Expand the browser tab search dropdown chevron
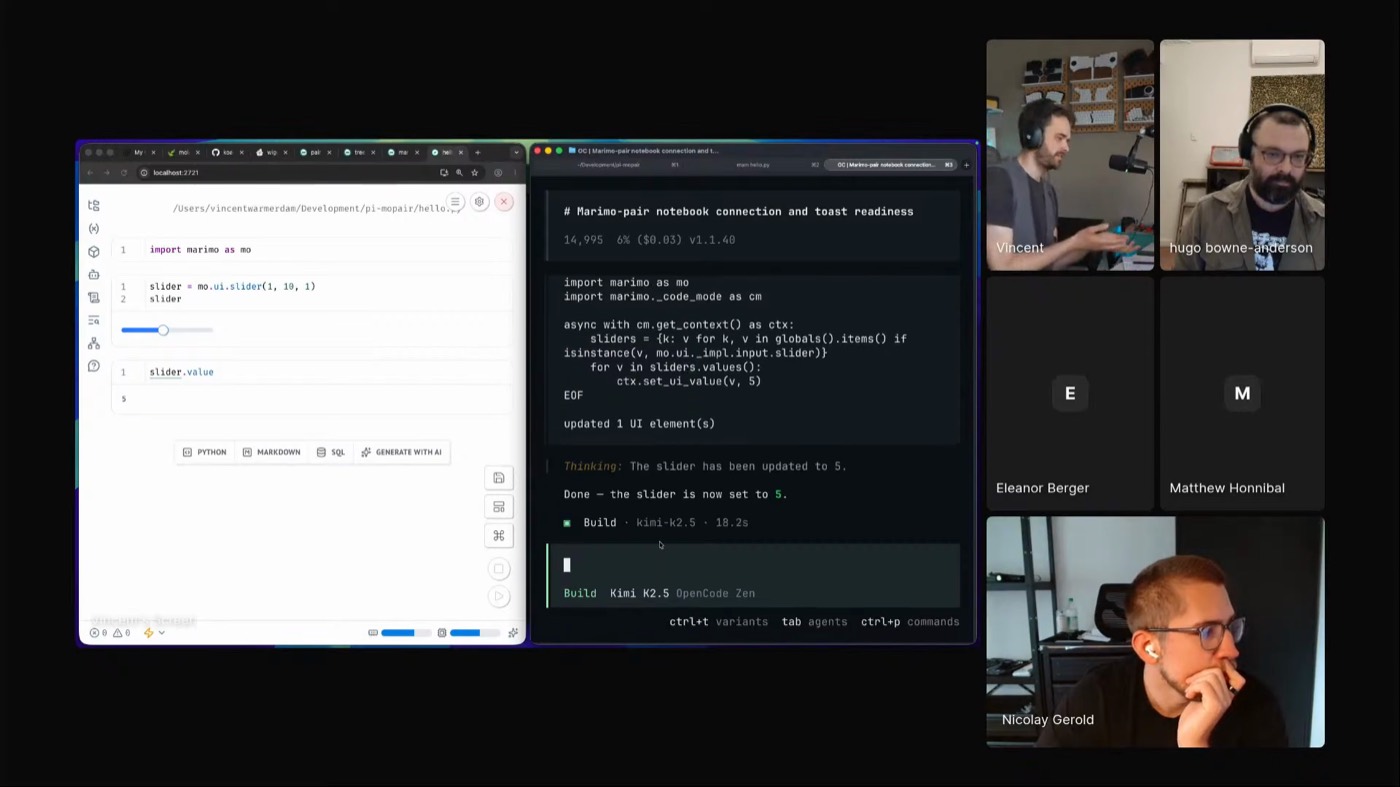 pos(516,152)
